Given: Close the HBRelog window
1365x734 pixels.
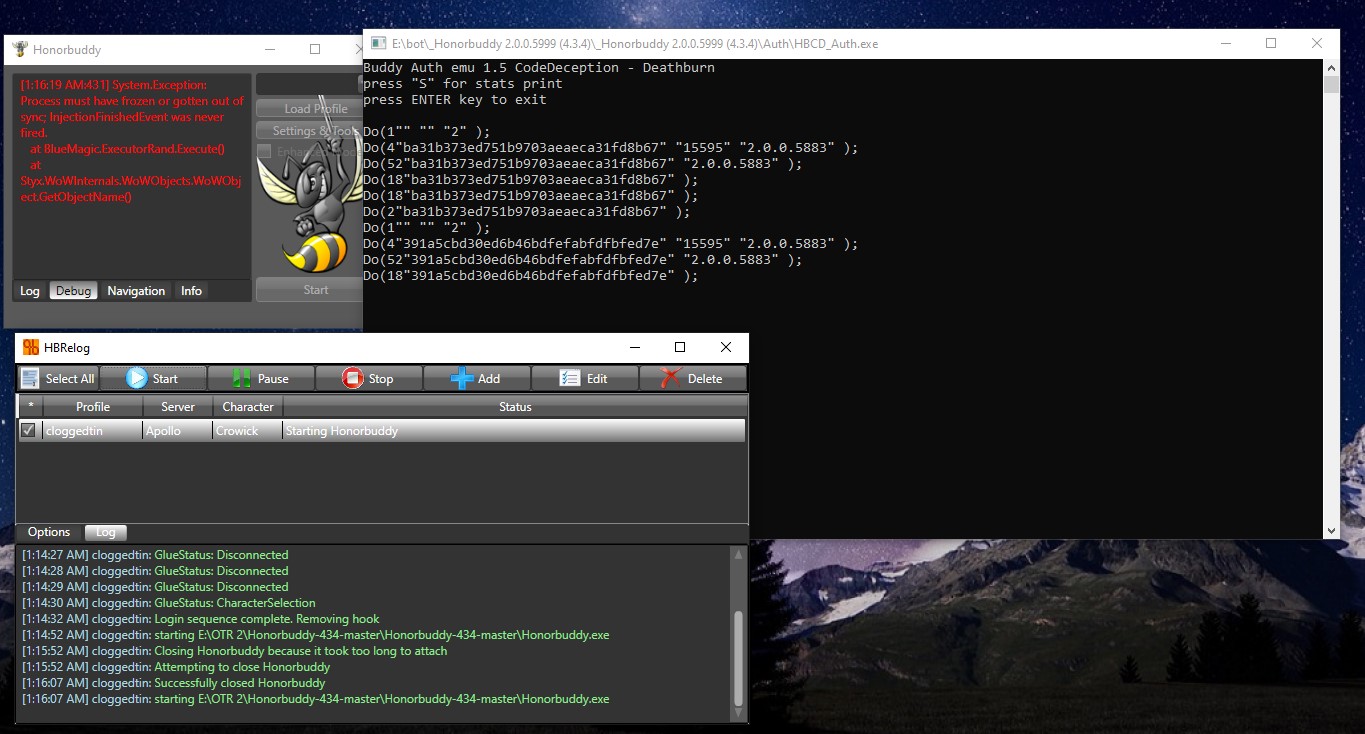Looking at the screenshot, I should click(x=726, y=347).
